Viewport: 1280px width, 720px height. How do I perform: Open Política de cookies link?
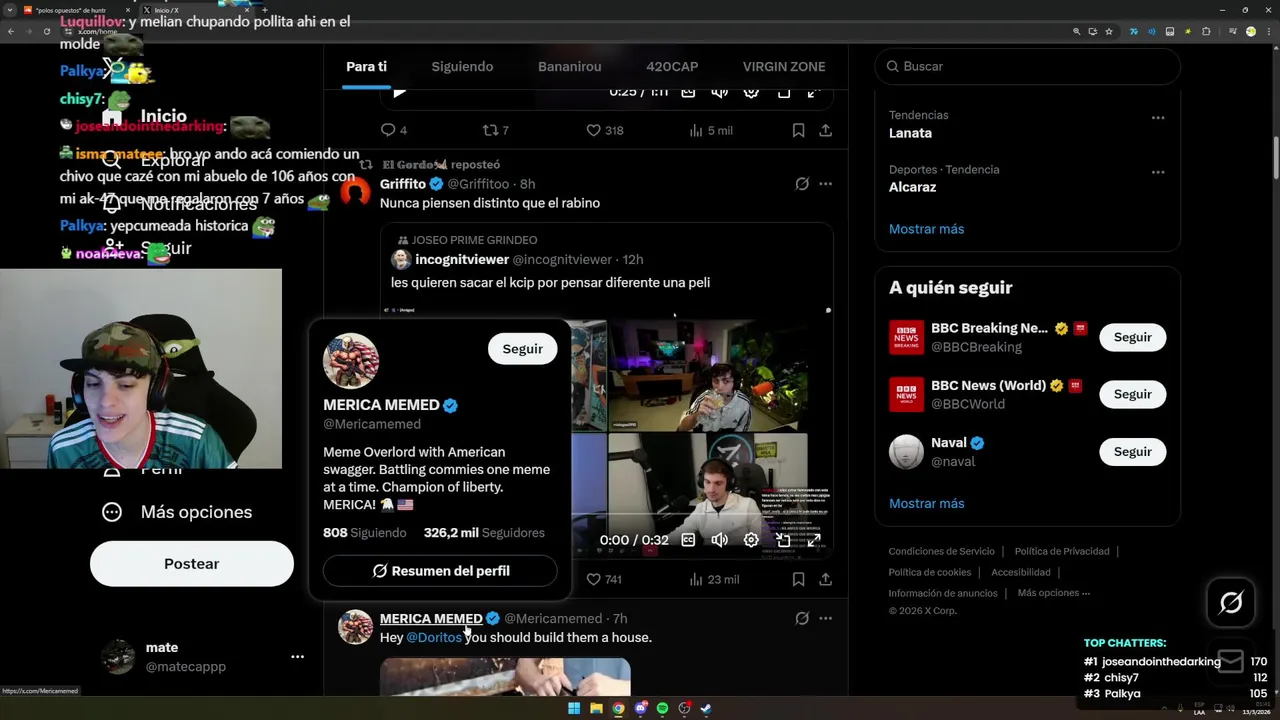tap(930, 572)
